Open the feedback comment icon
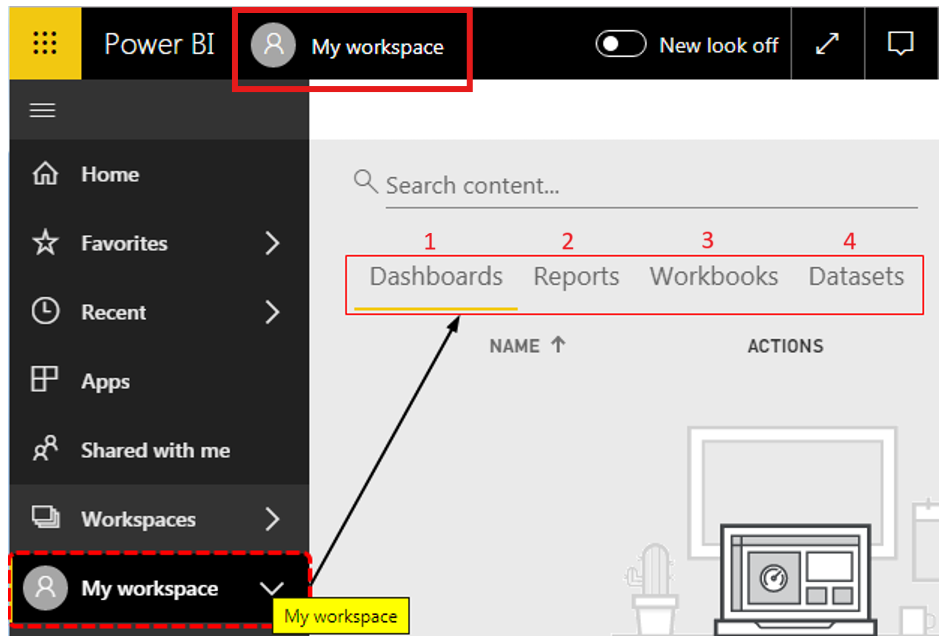The image size is (942, 640). 901,43
